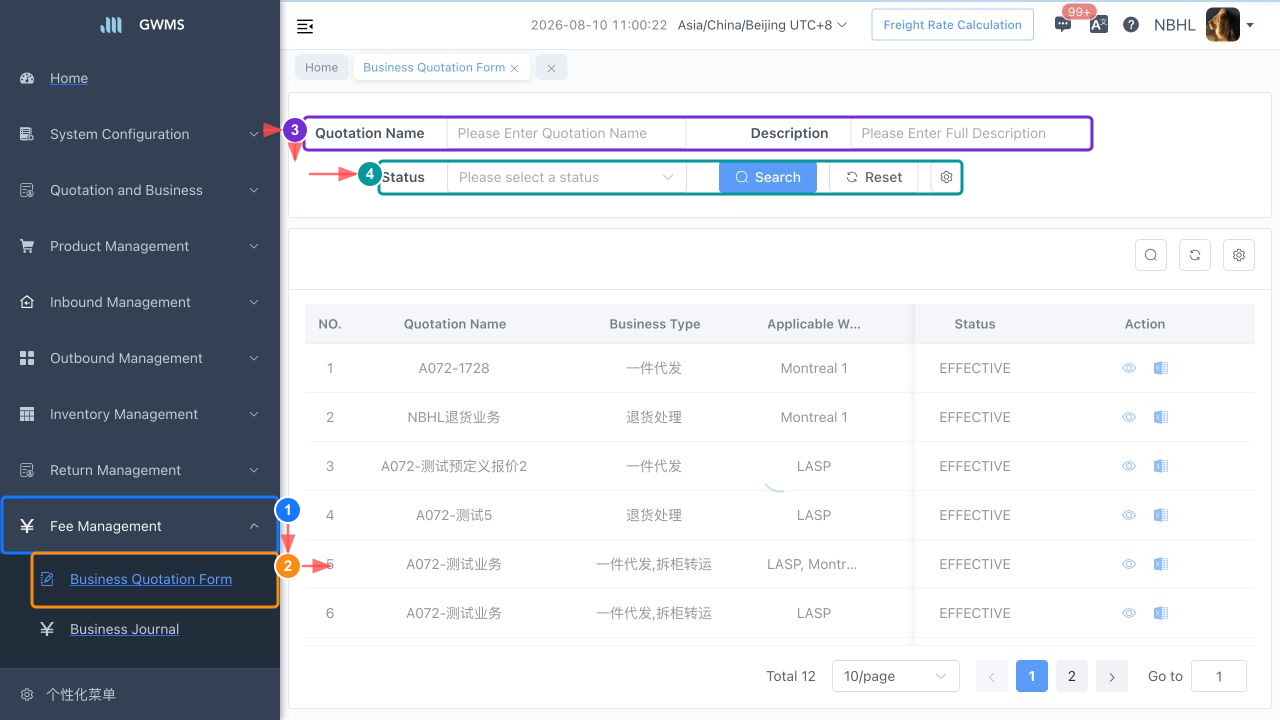Export Excel for row 6 A072-测试业务
This screenshot has height=720, width=1280.
click(1161, 613)
